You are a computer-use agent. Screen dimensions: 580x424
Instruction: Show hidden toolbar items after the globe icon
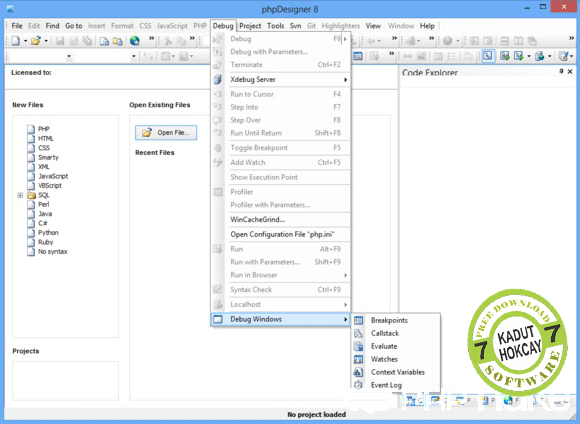click(x=151, y=38)
